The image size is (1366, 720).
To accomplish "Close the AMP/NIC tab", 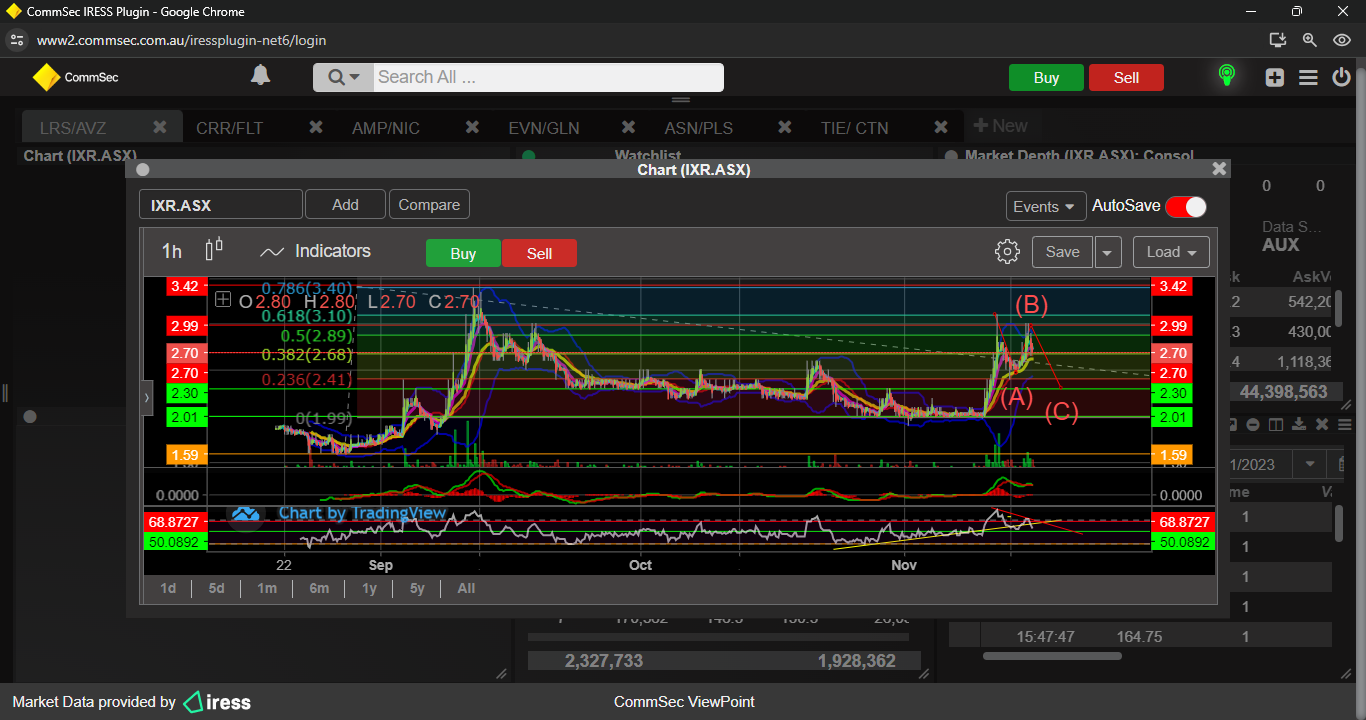I will click(x=473, y=127).
